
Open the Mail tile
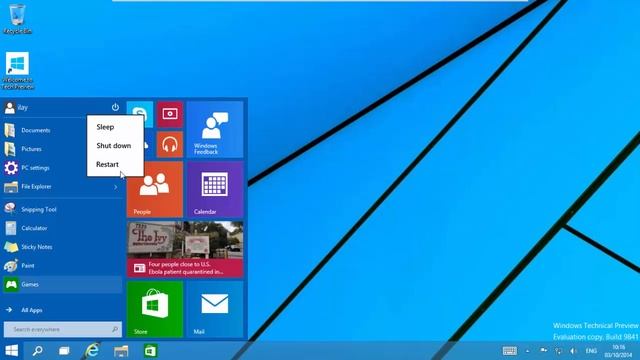pyautogui.click(x=215, y=309)
